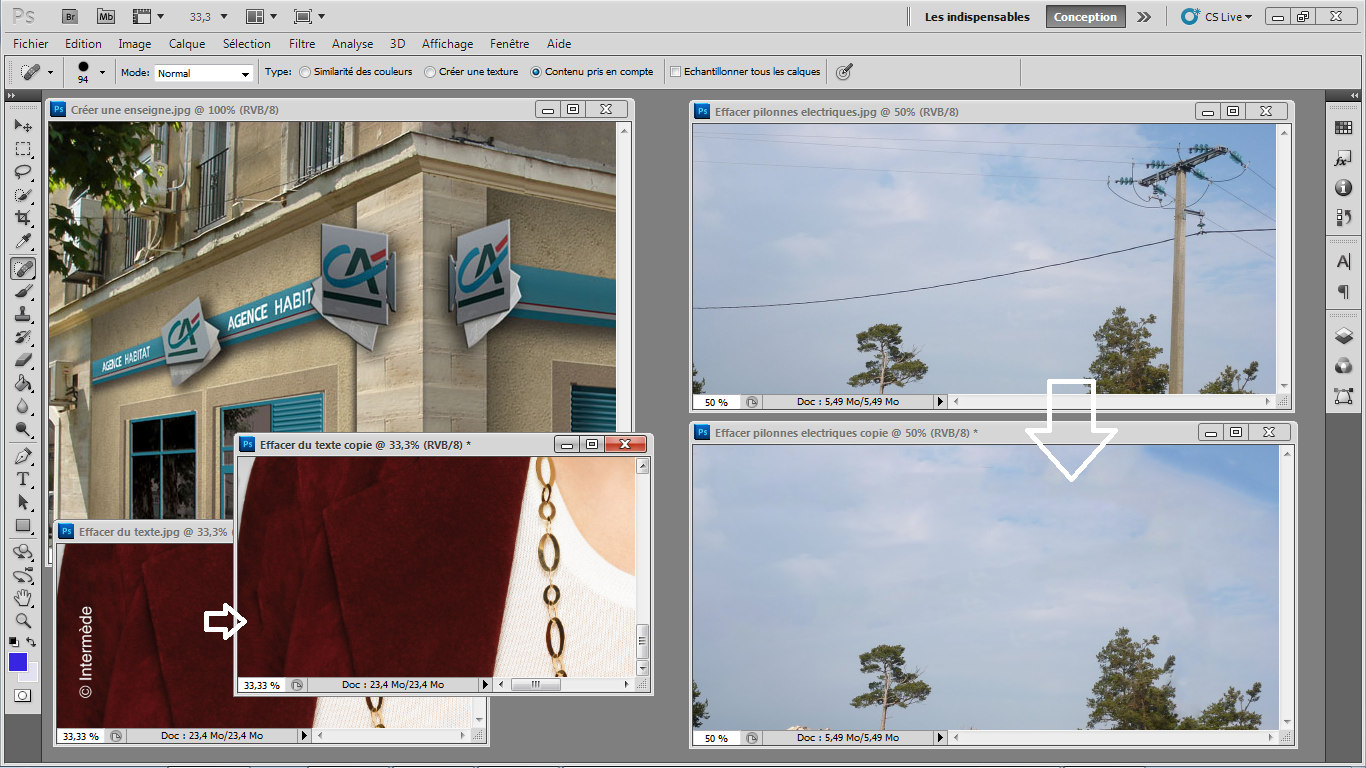Select the History Brush tool
Image resolution: width=1366 pixels, height=768 pixels.
point(23,337)
